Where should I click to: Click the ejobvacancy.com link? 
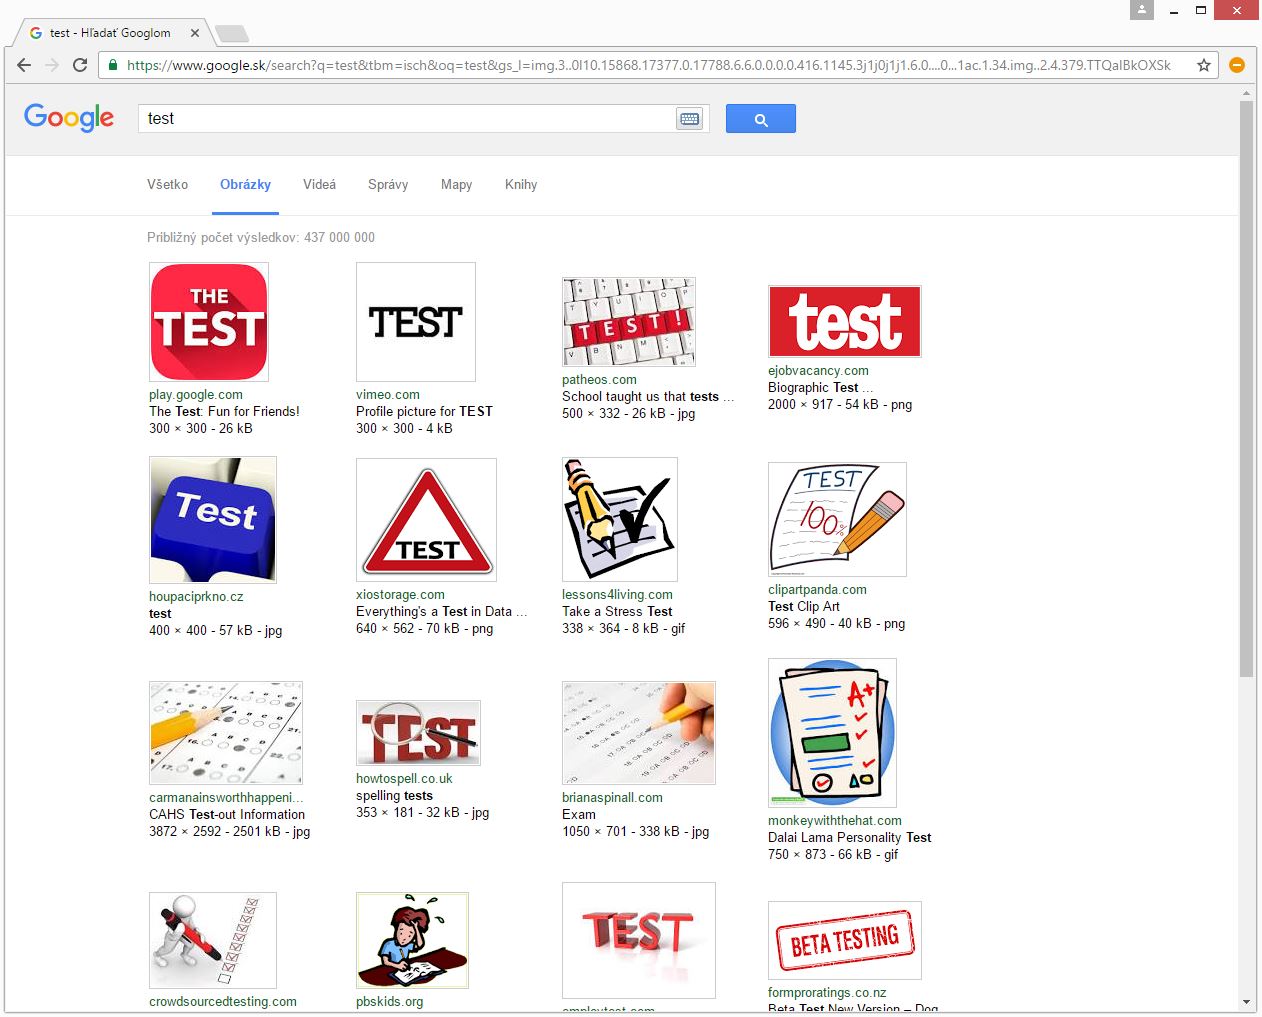coord(818,371)
